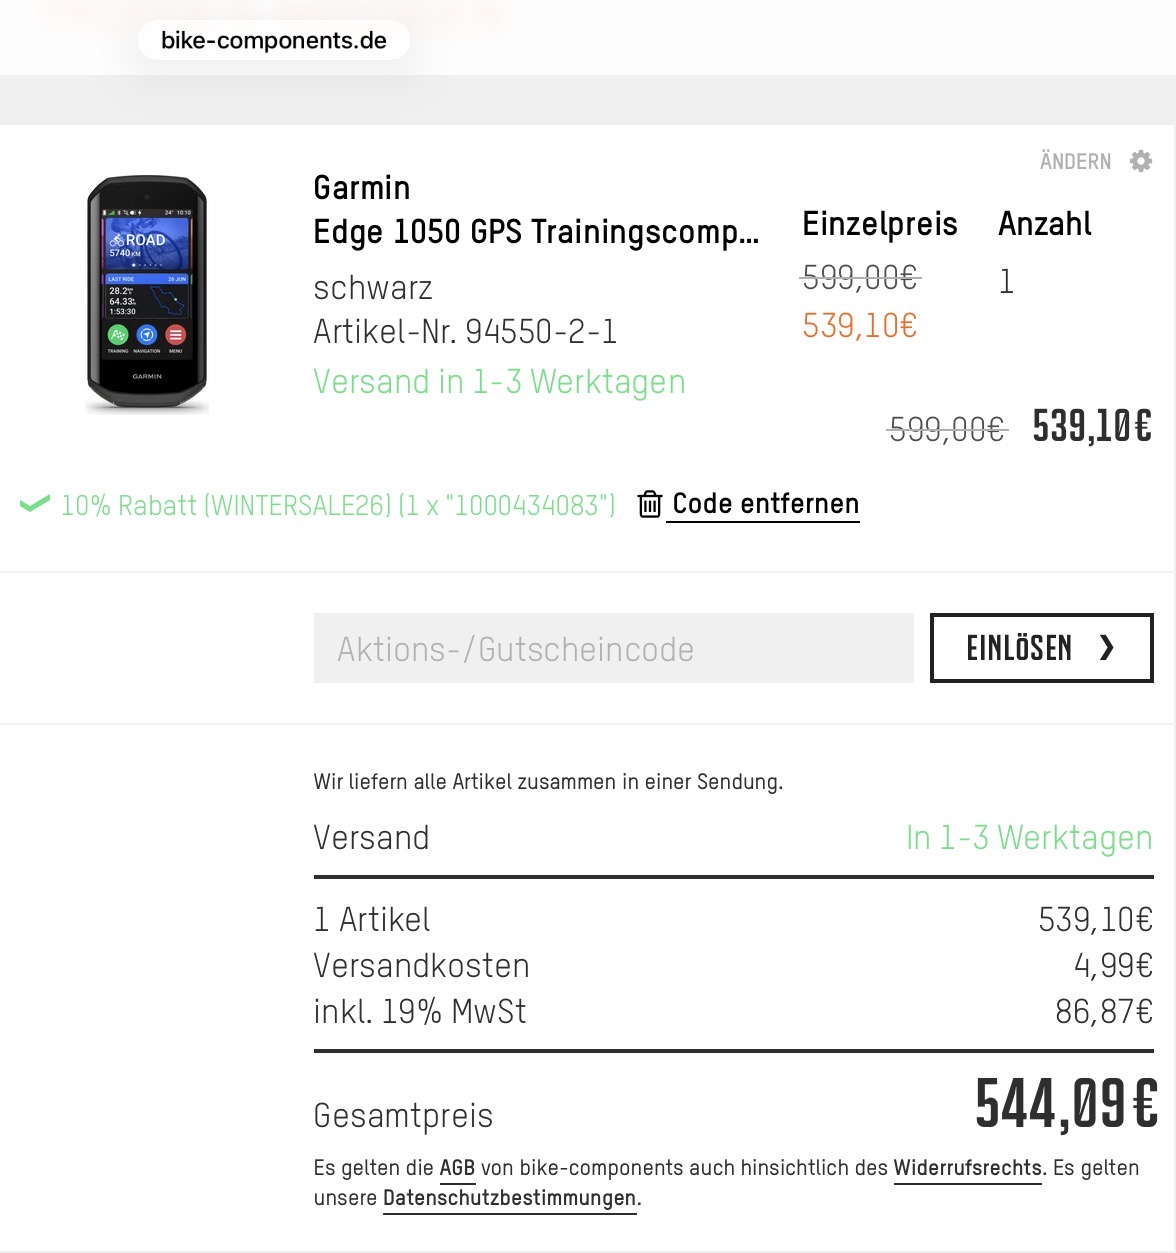Click the arrow chevron in the EINLÖSEN button

1107,648
